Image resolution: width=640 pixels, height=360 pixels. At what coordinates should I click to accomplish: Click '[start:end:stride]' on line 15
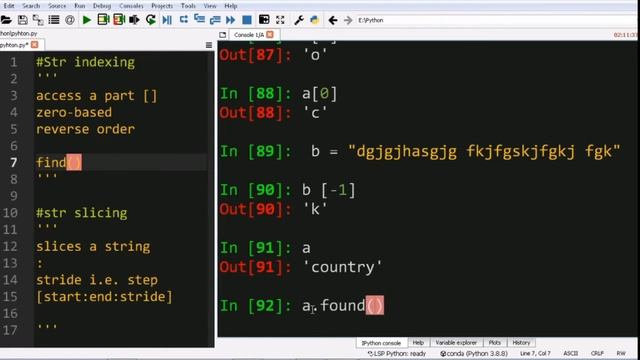tap(104, 296)
